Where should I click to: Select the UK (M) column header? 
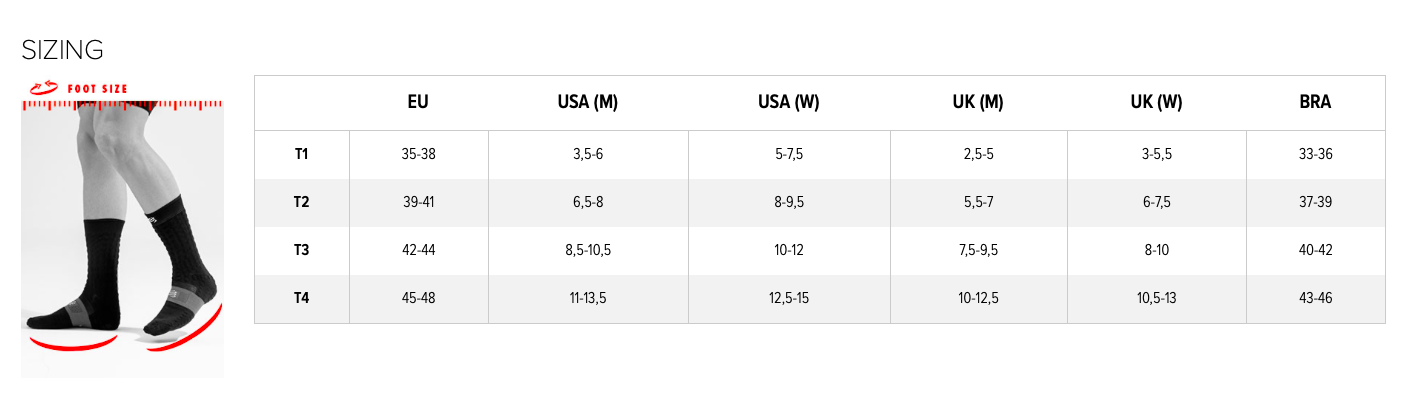click(x=978, y=102)
